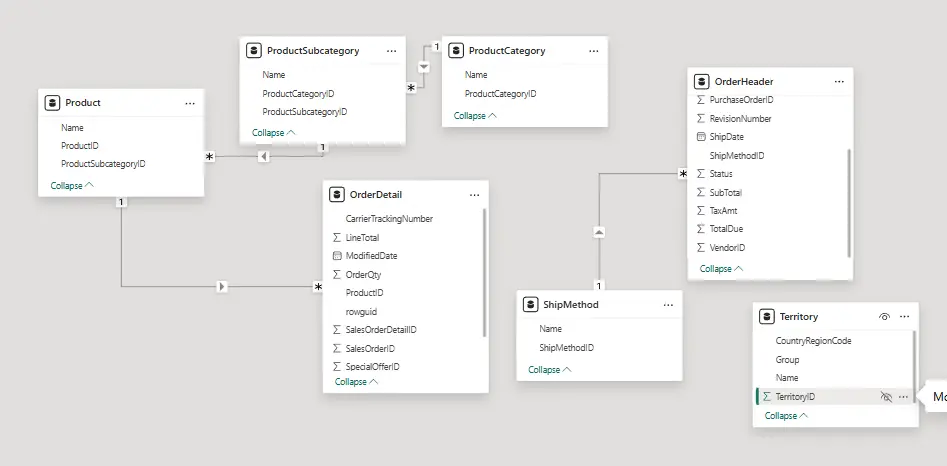Open the Product table more options menu

click(x=190, y=102)
